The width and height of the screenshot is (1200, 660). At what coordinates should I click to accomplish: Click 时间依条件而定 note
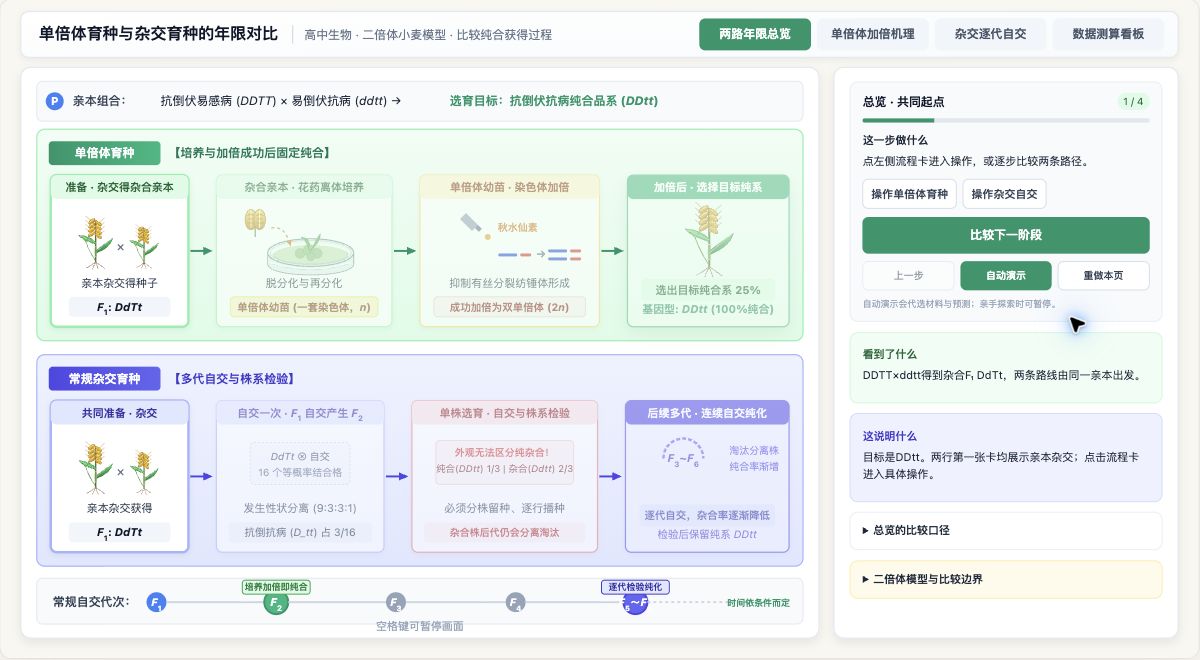(758, 603)
